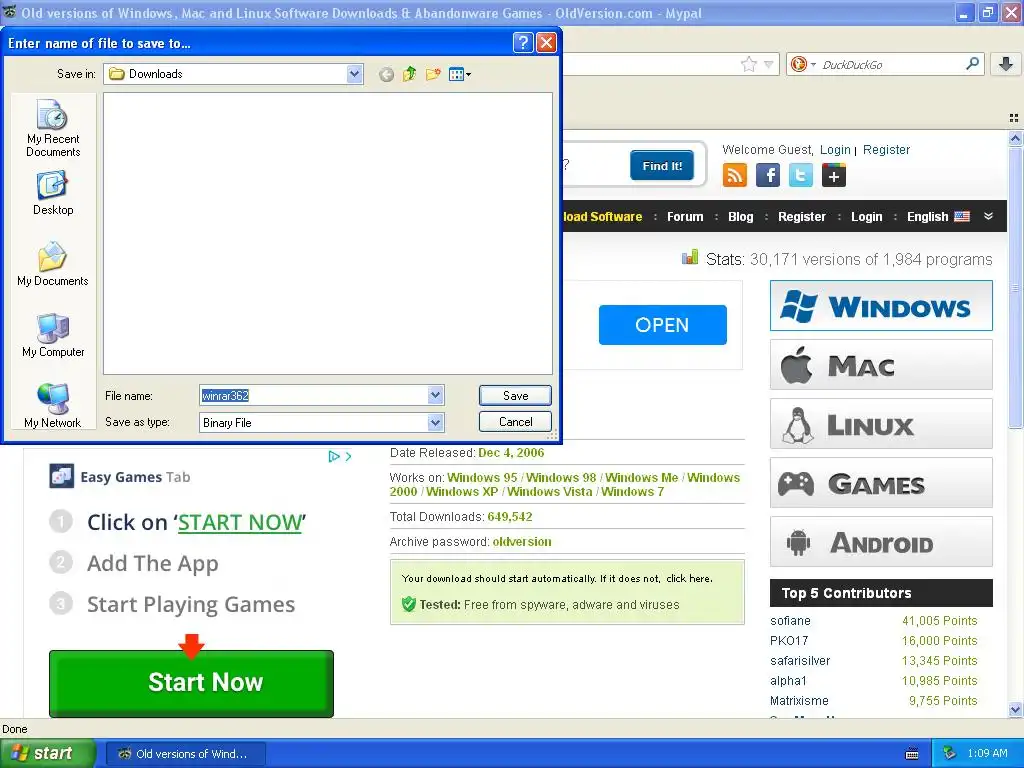Click the search magnifier icon
The height and width of the screenshot is (768, 1024).
(972, 64)
